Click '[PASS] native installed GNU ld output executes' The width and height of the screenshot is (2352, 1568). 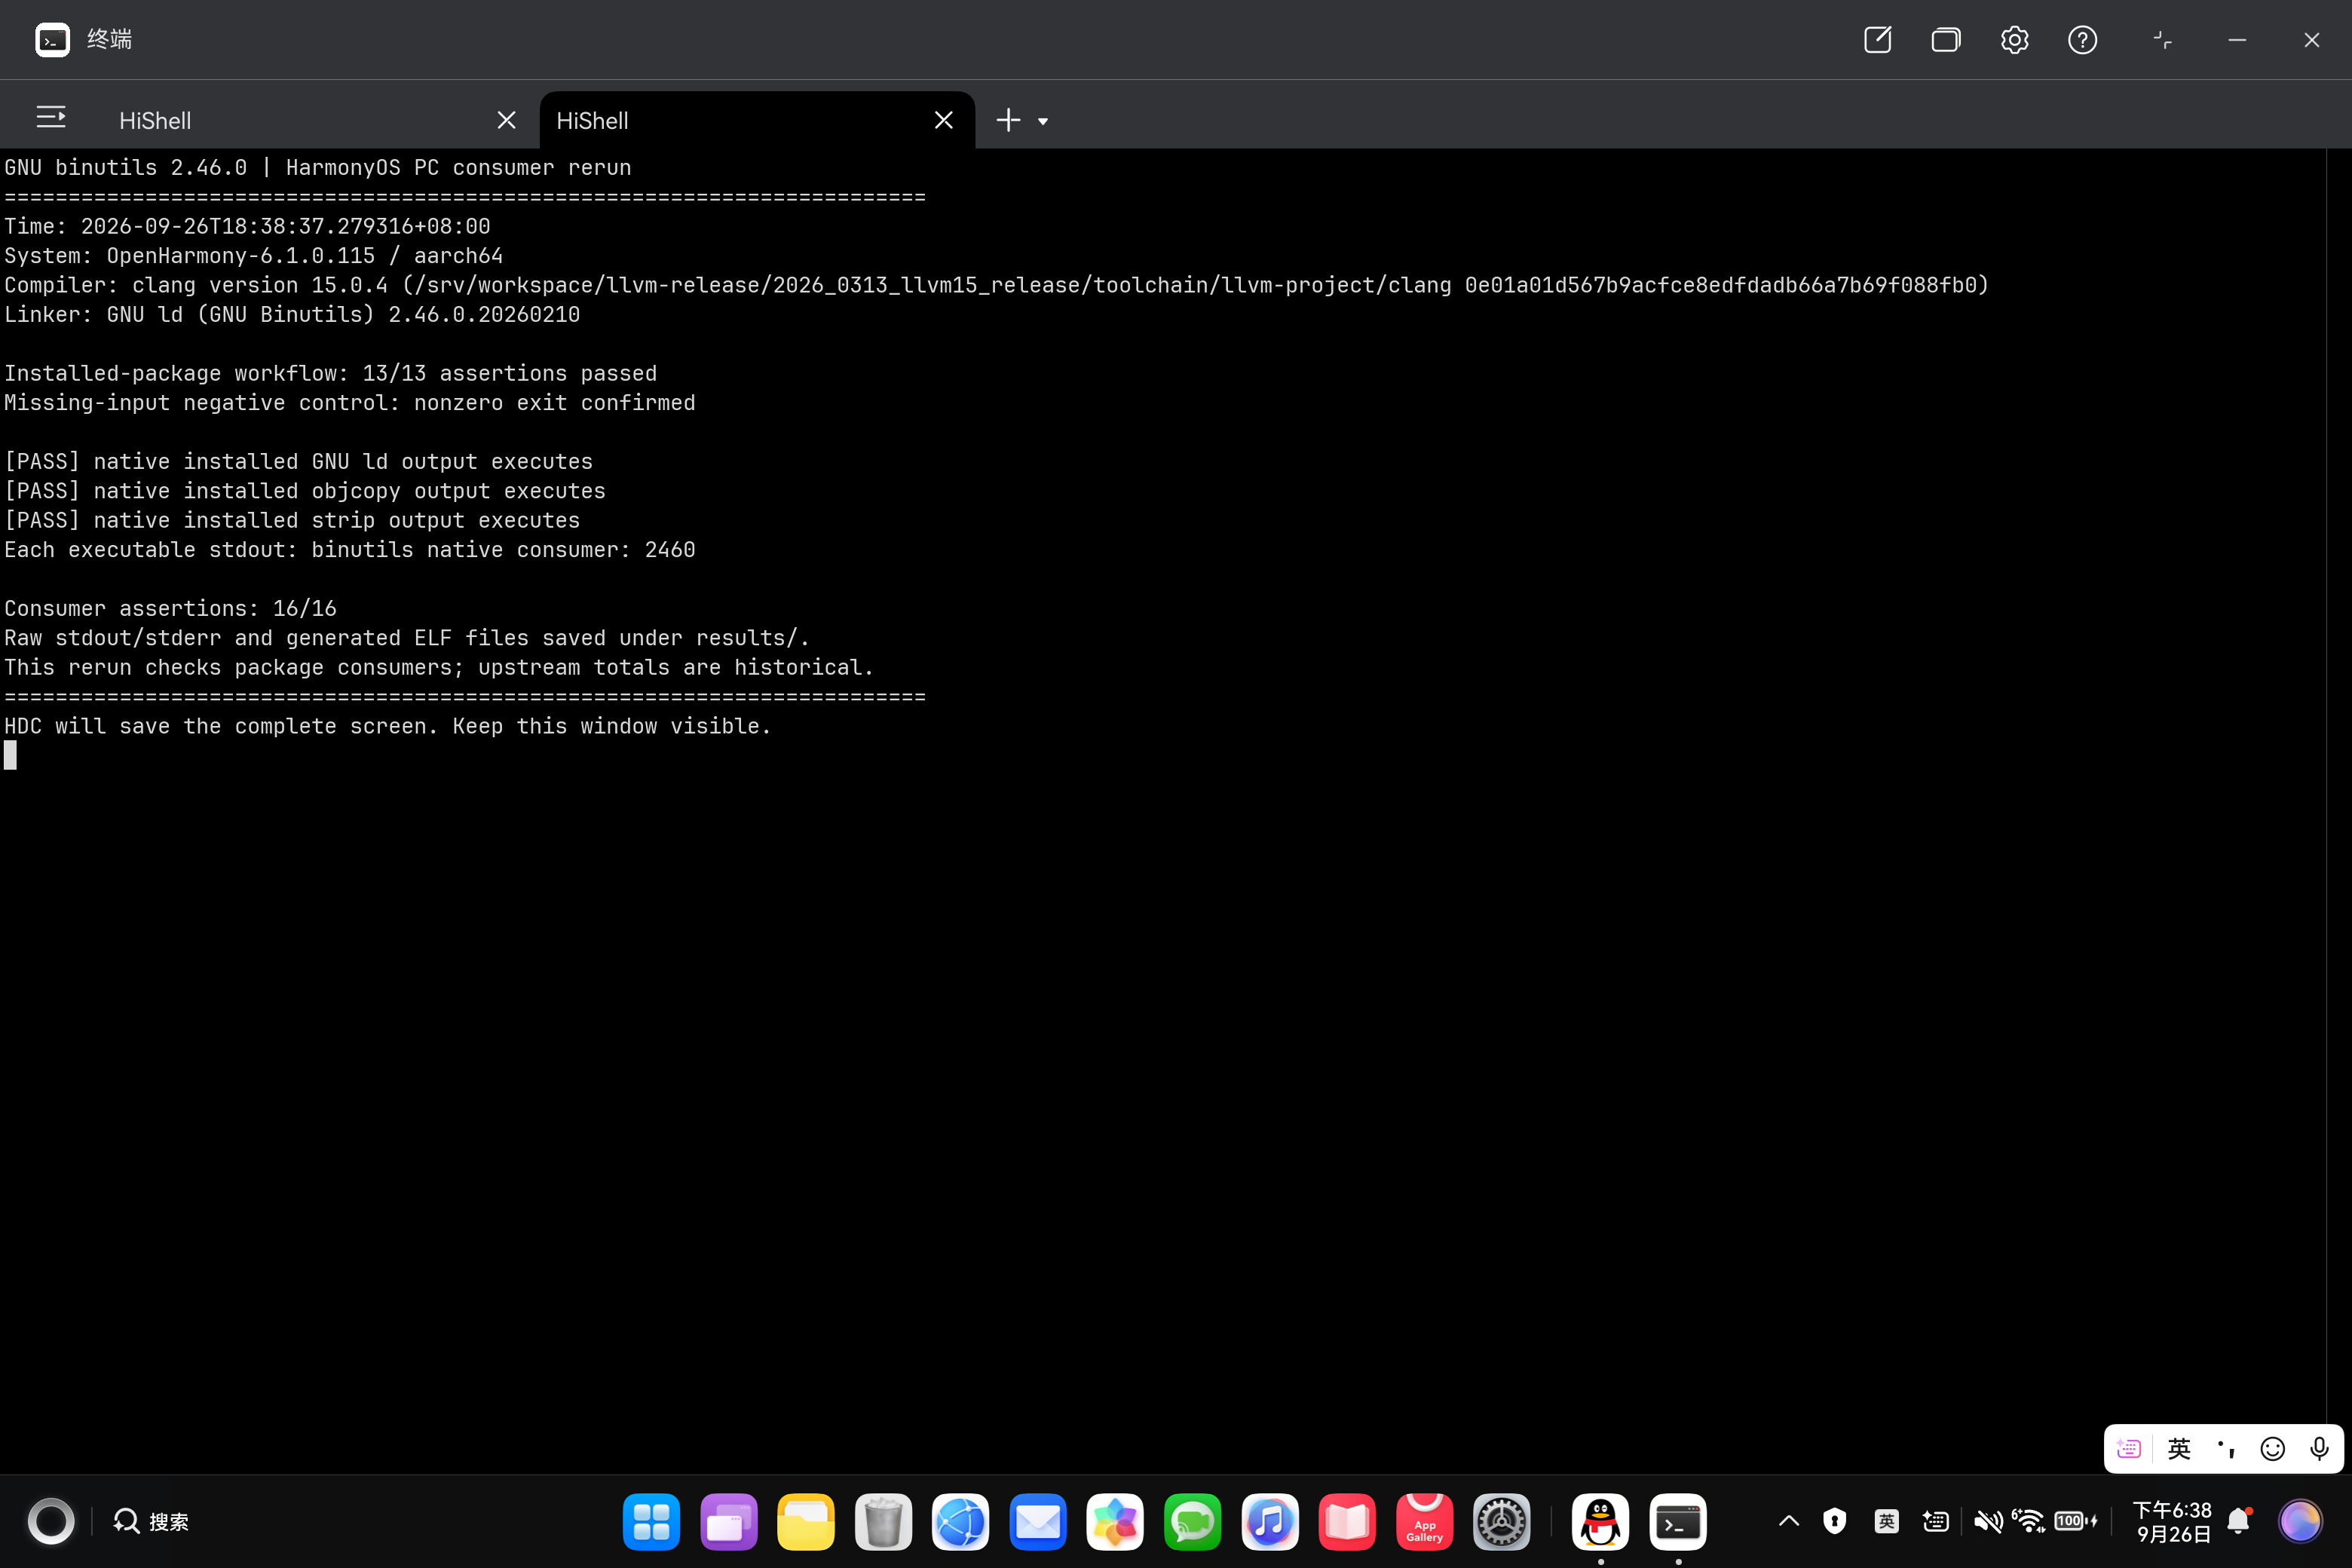(x=299, y=461)
